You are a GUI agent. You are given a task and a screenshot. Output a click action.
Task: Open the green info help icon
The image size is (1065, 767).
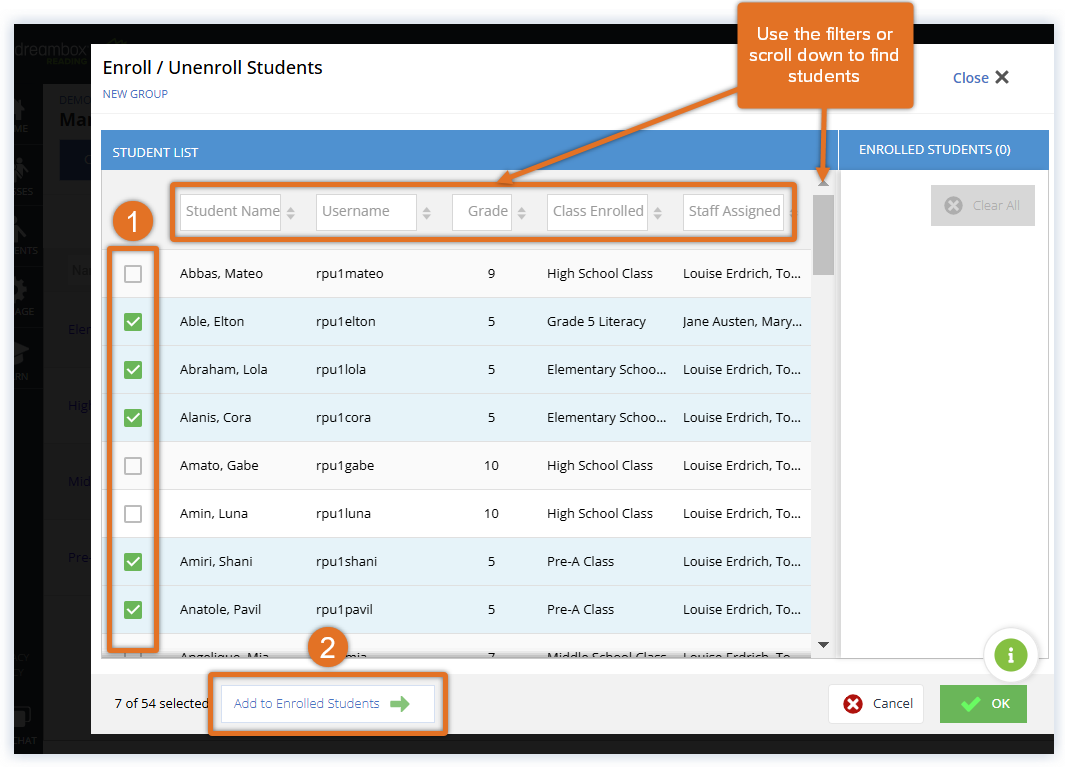coord(1011,656)
